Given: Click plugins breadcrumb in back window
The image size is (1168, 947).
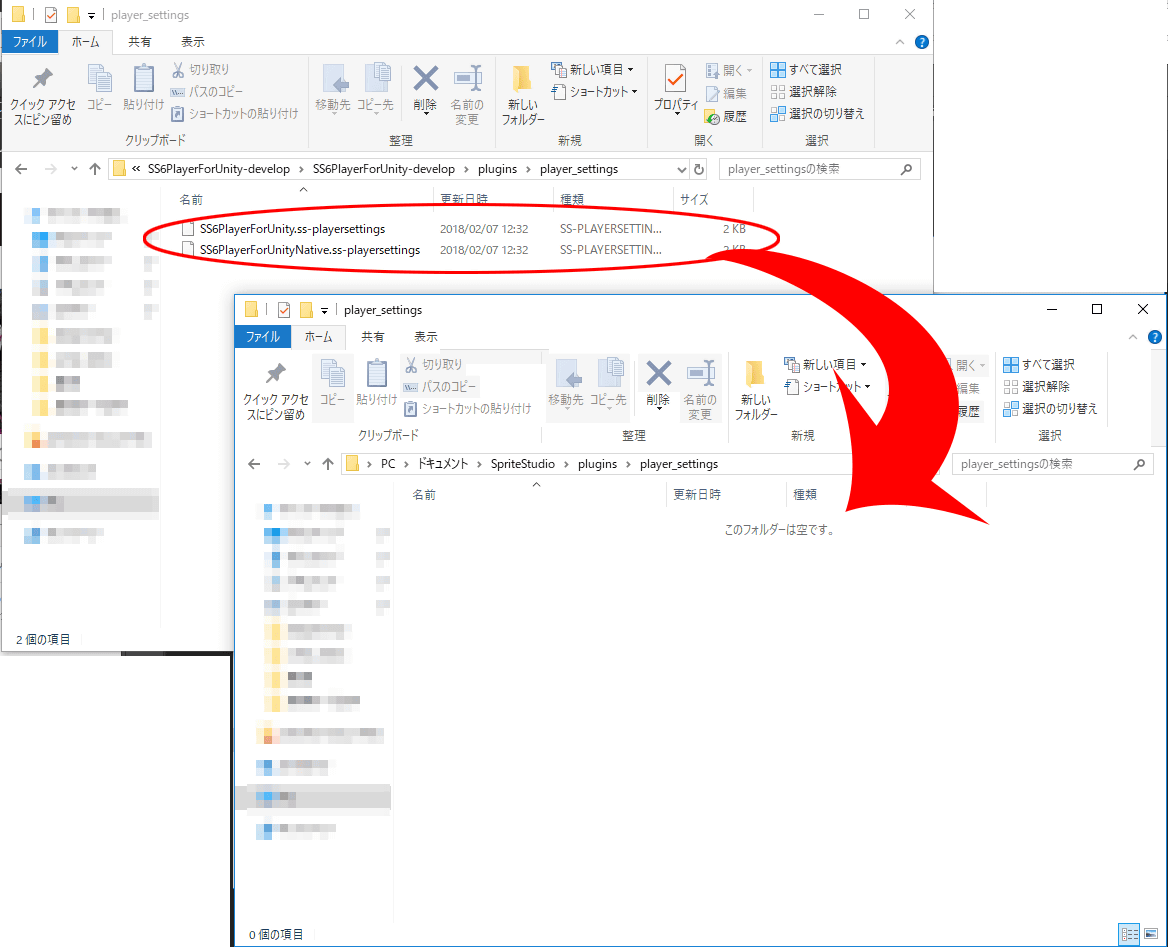Looking at the screenshot, I should point(498,169).
